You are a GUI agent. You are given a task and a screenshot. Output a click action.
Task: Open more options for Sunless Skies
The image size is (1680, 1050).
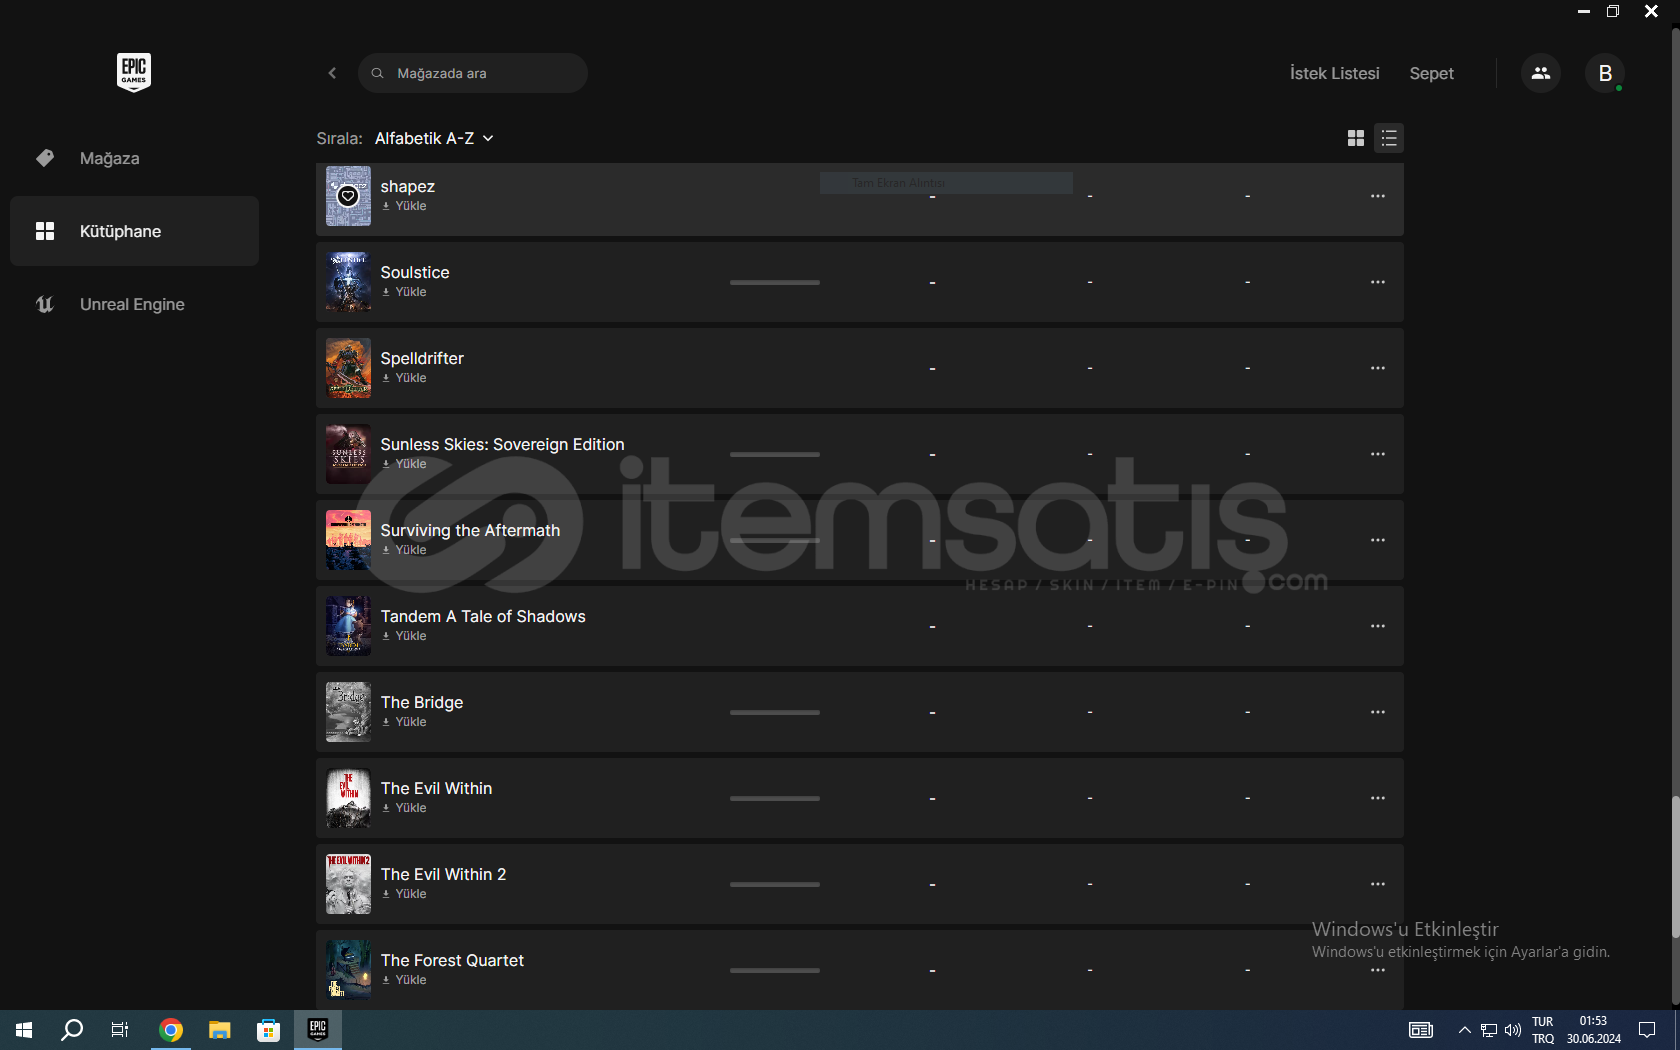1378,454
